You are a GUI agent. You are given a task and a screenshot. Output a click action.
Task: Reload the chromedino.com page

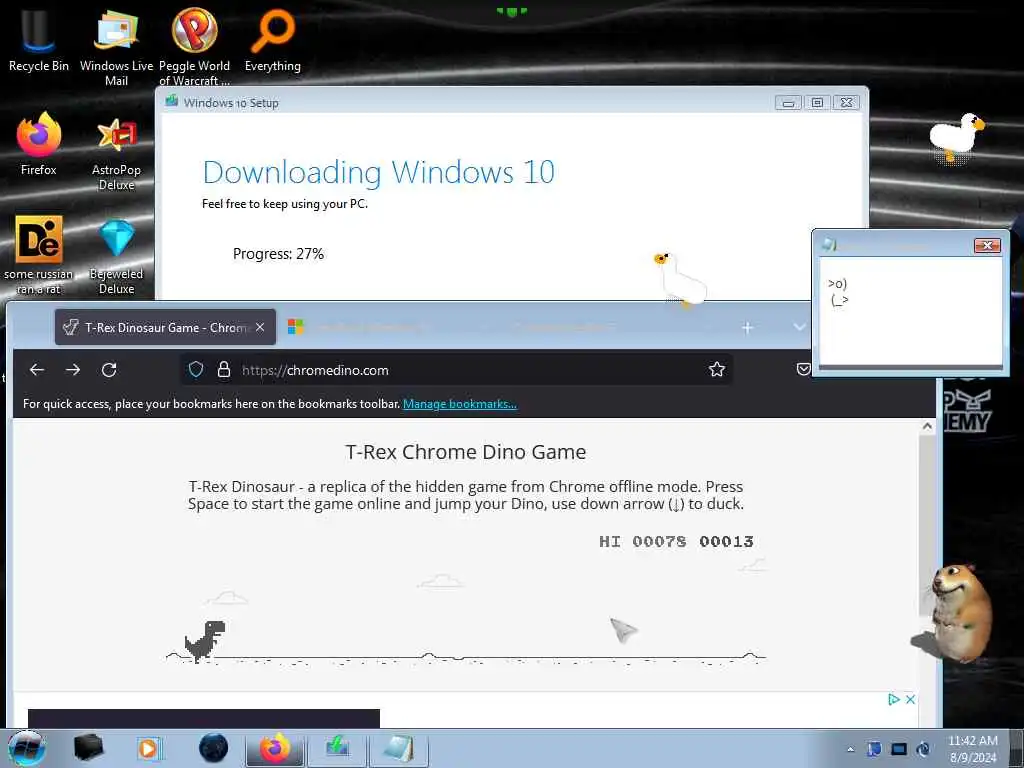[109, 370]
